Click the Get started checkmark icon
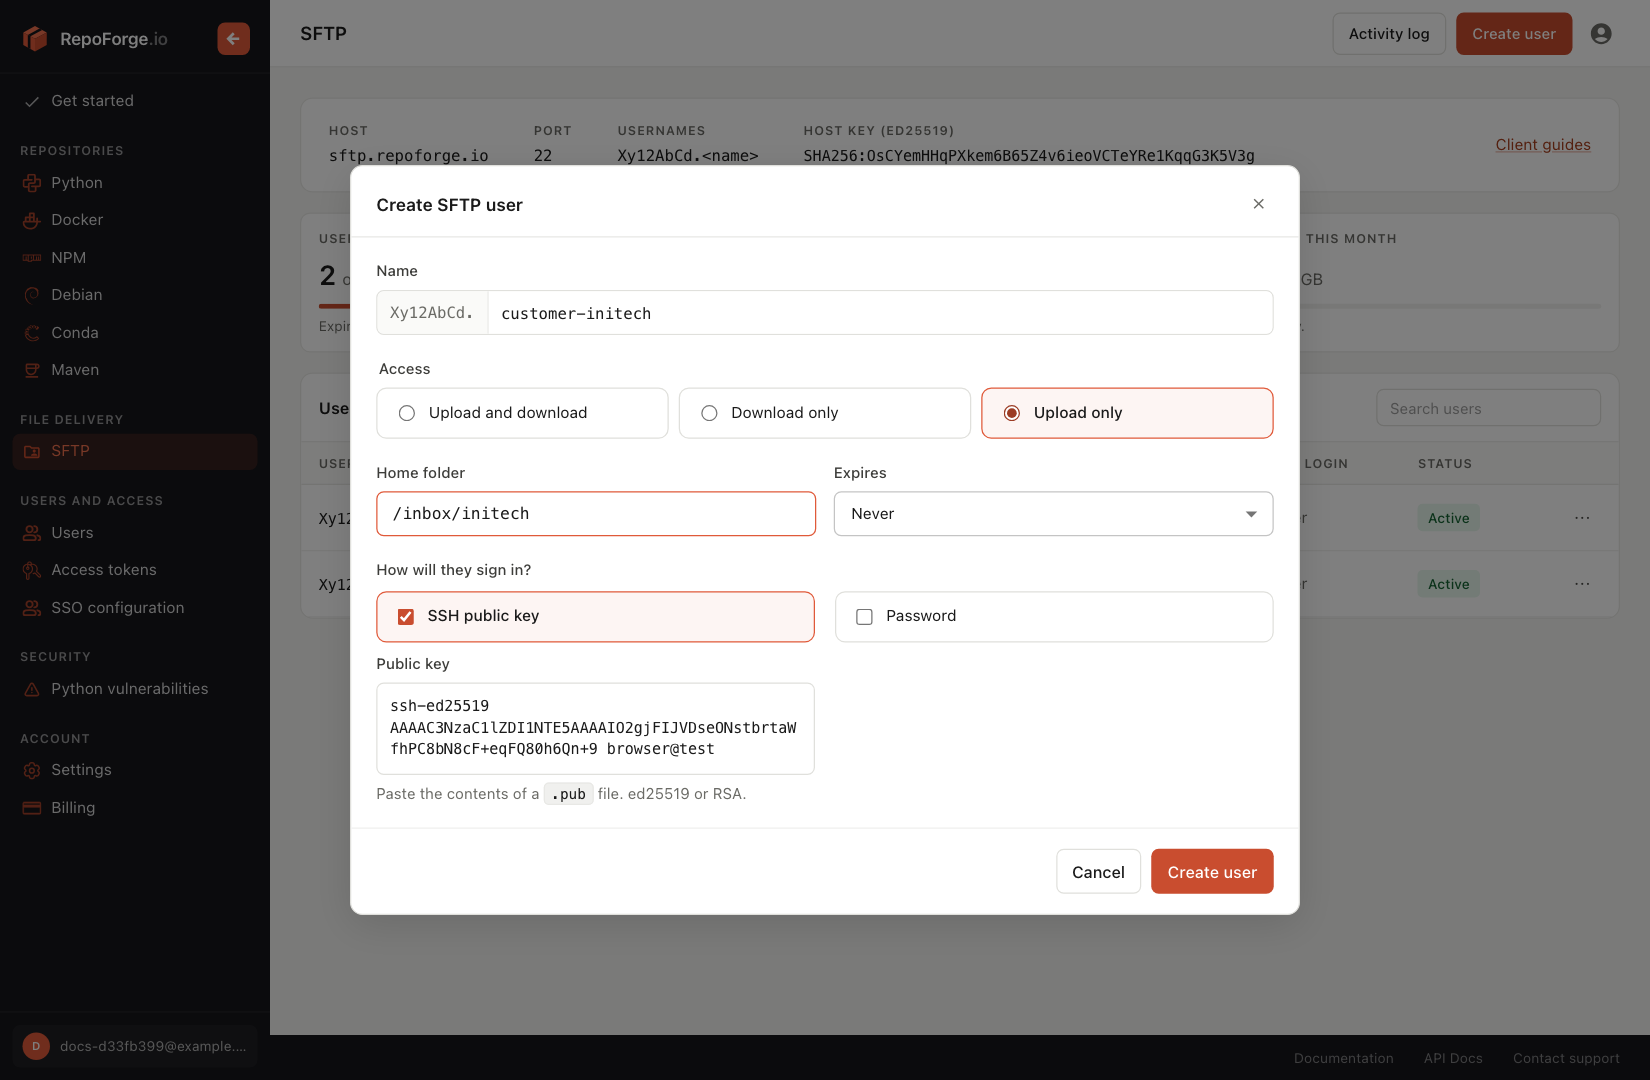Image resolution: width=1650 pixels, height=1080 pixels. pyautogui.click(x=32, y=101)
